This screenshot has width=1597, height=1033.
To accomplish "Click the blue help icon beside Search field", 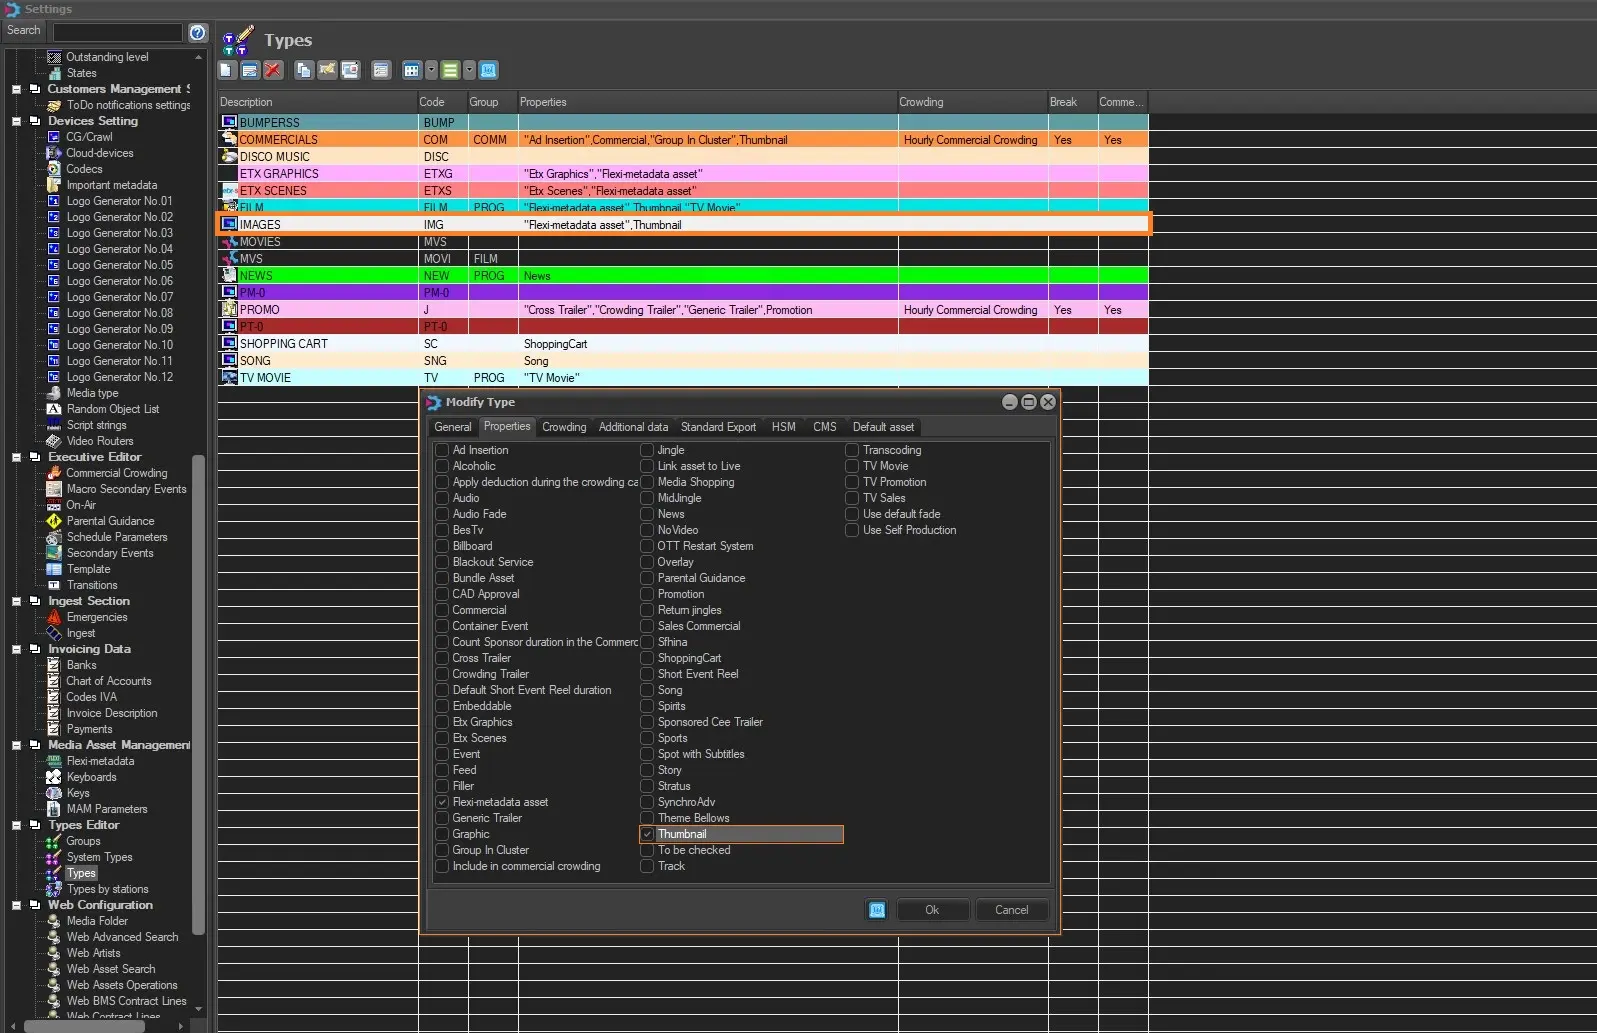I will (198, 32).
